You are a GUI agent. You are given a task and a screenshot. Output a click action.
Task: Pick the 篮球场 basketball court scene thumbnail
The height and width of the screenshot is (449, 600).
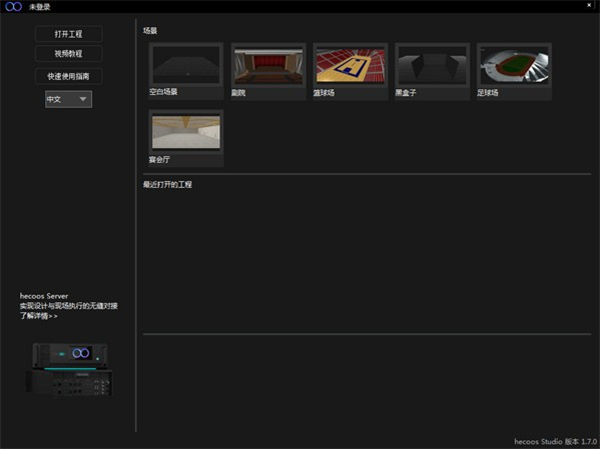click(350, 65)
